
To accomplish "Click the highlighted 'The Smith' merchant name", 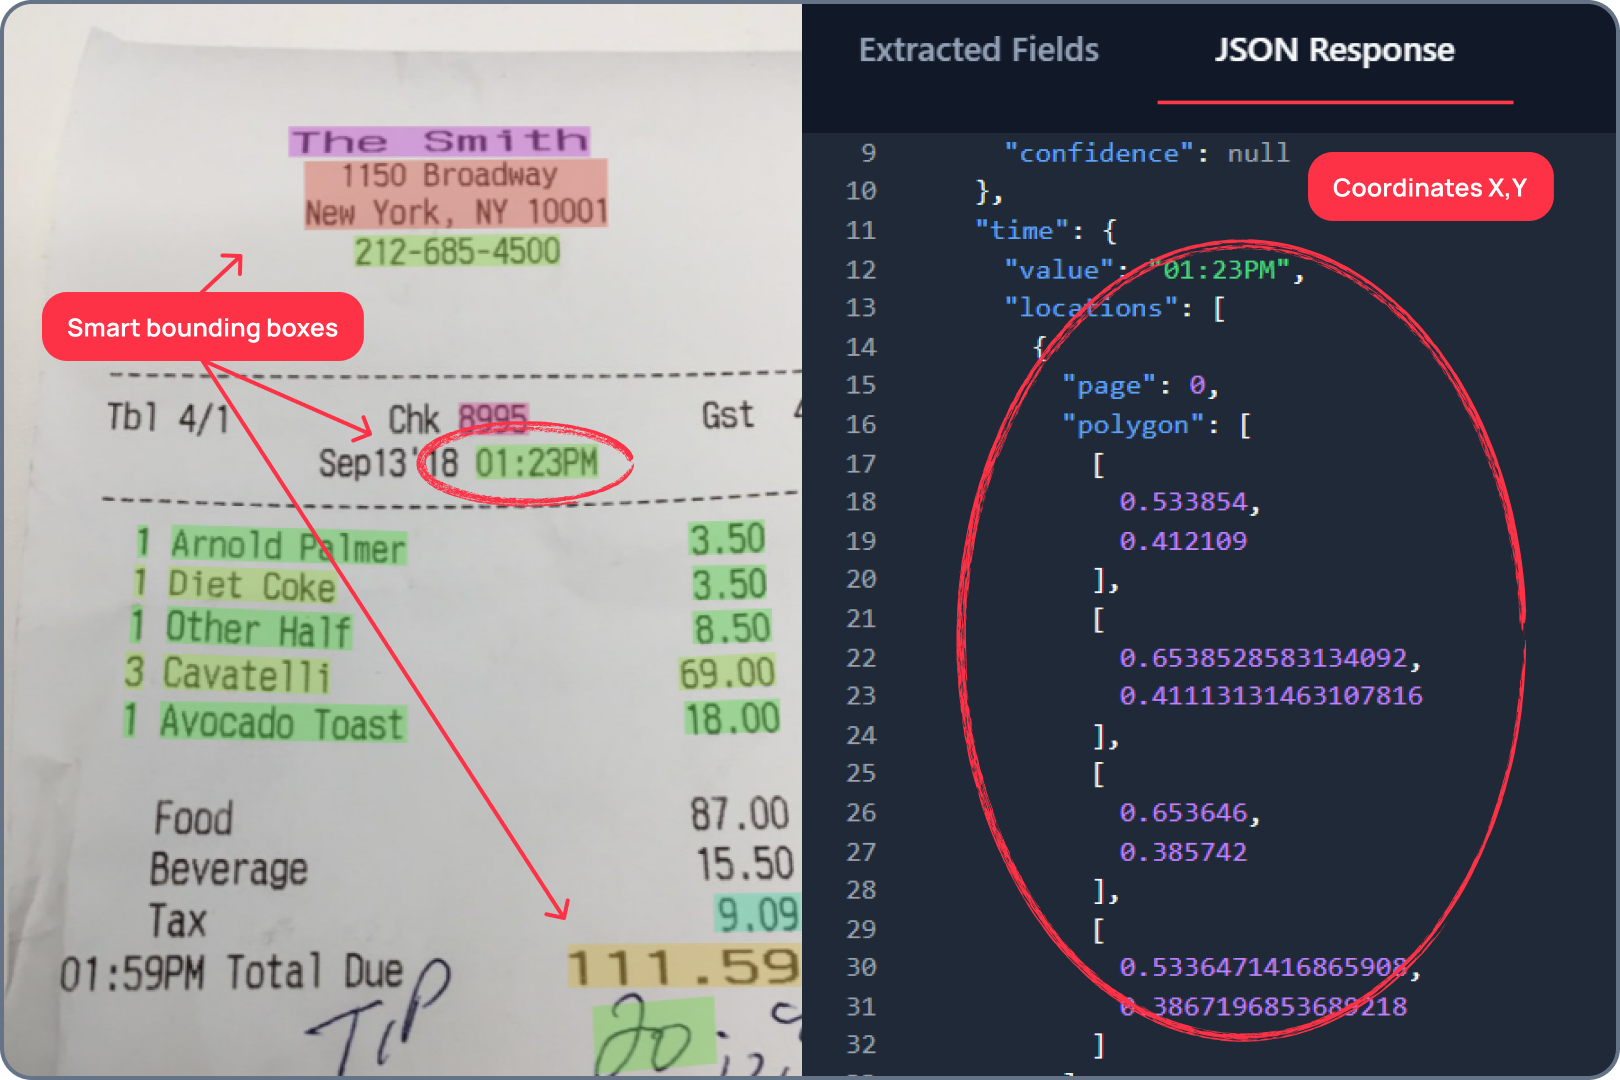I will point(440,141).
